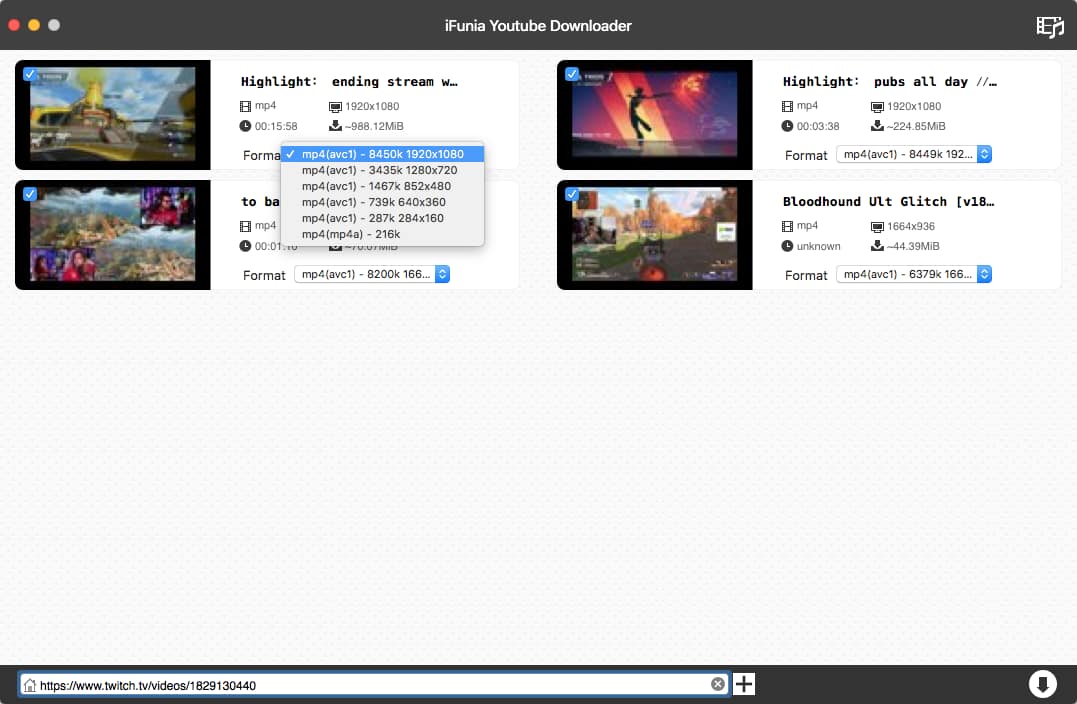Toggle checkbox for 'pubs all day' video
Viewport: 1077px width, 704px height.
point(572,74)
